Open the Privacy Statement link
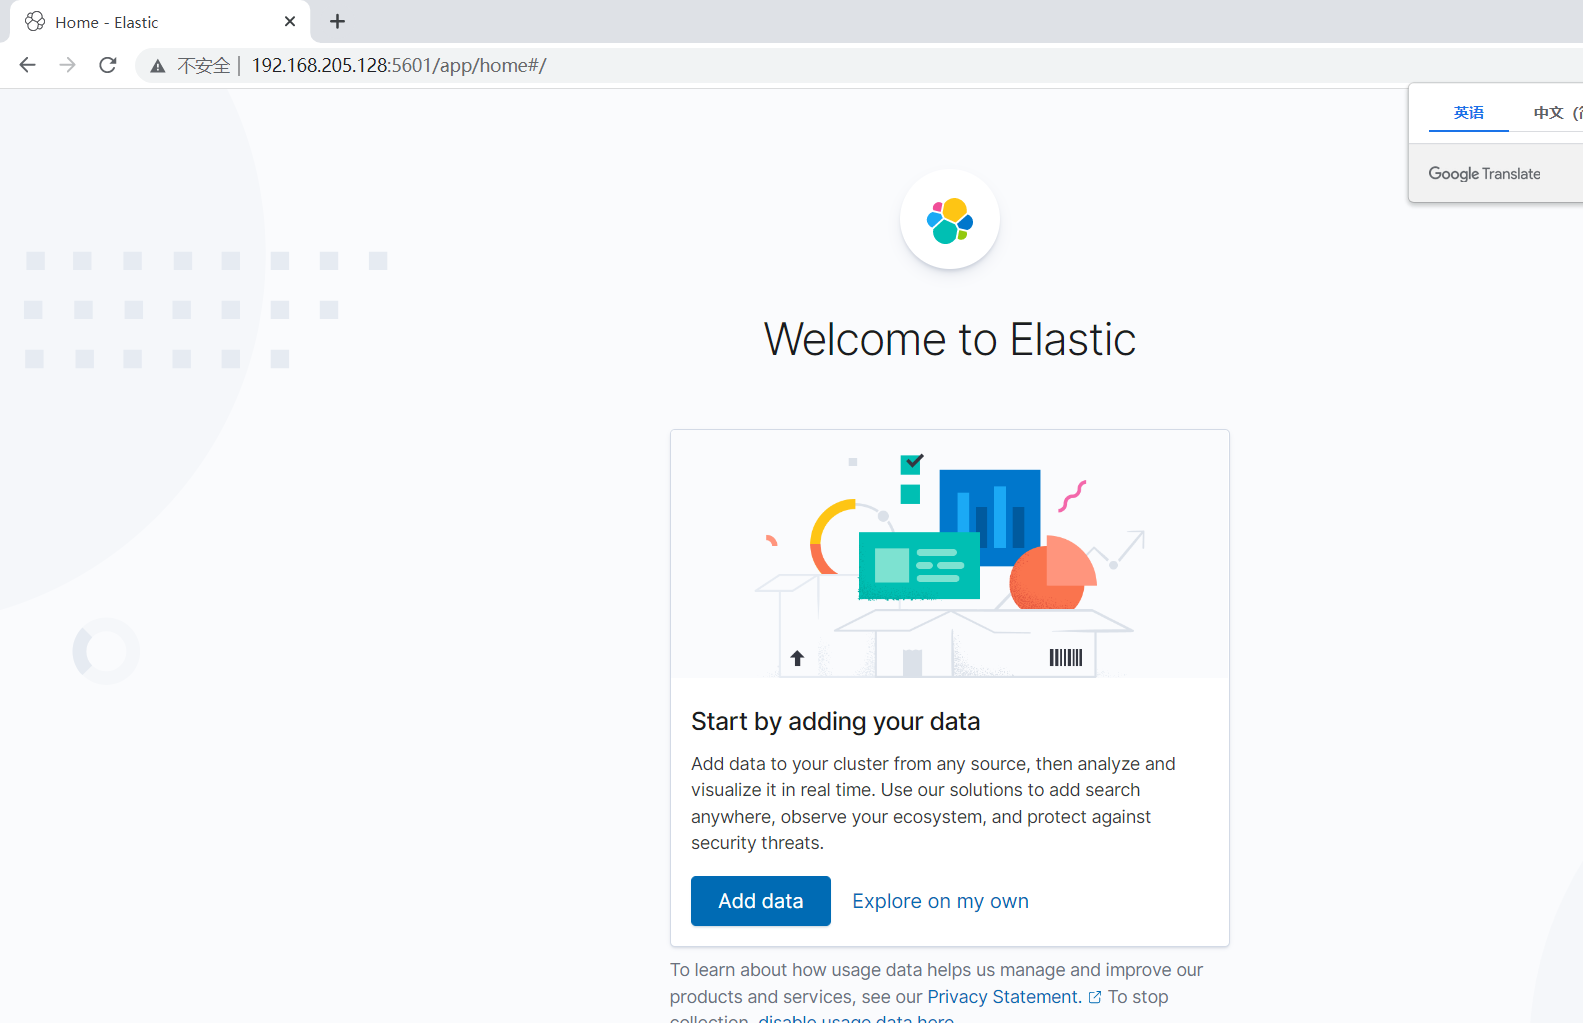This screenshot has height=1023, width=1583. (x=1004, y=997)
